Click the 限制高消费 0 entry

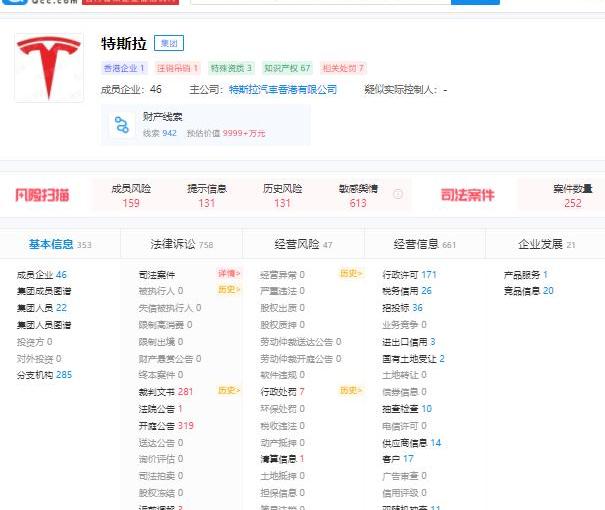click(x=165, y=325)
